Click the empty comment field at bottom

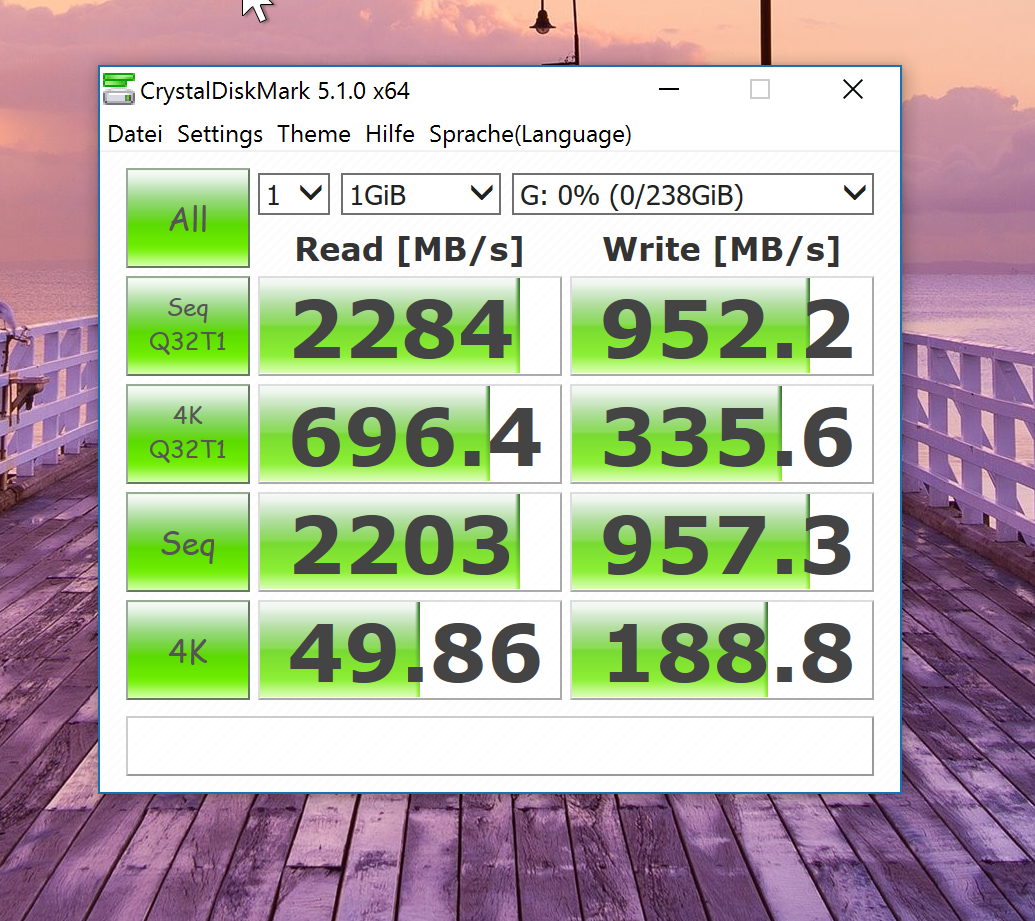point(500,746)
